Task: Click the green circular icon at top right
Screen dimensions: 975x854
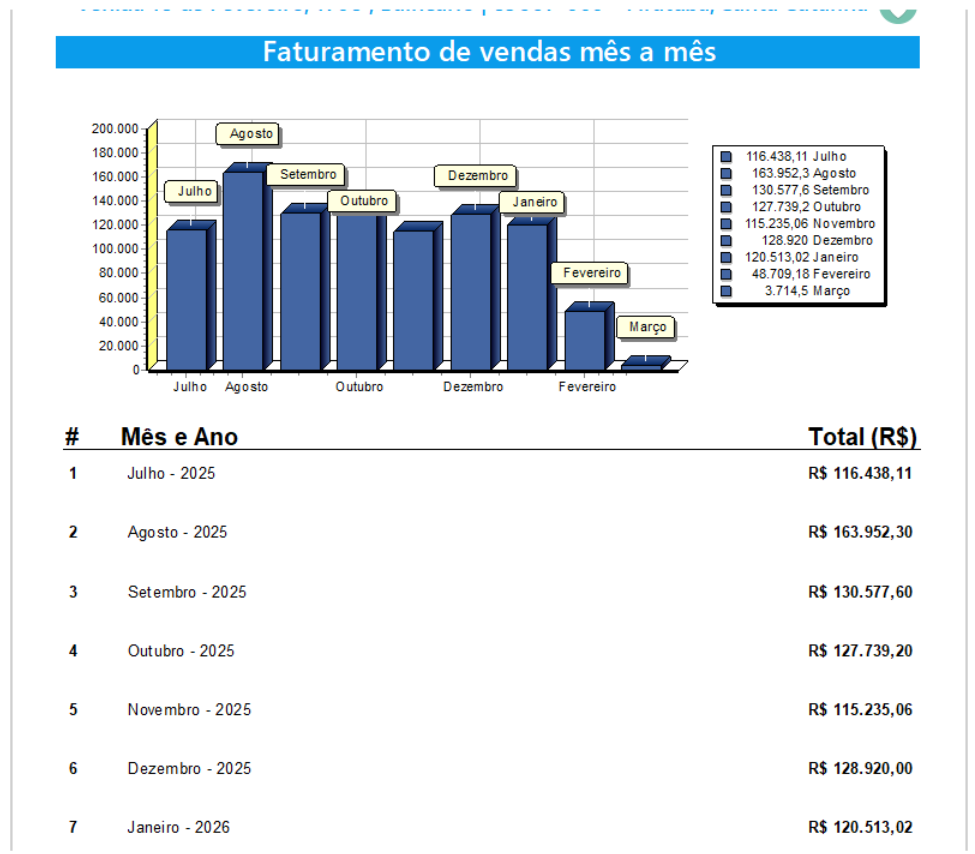Action: tap(898, 8)
